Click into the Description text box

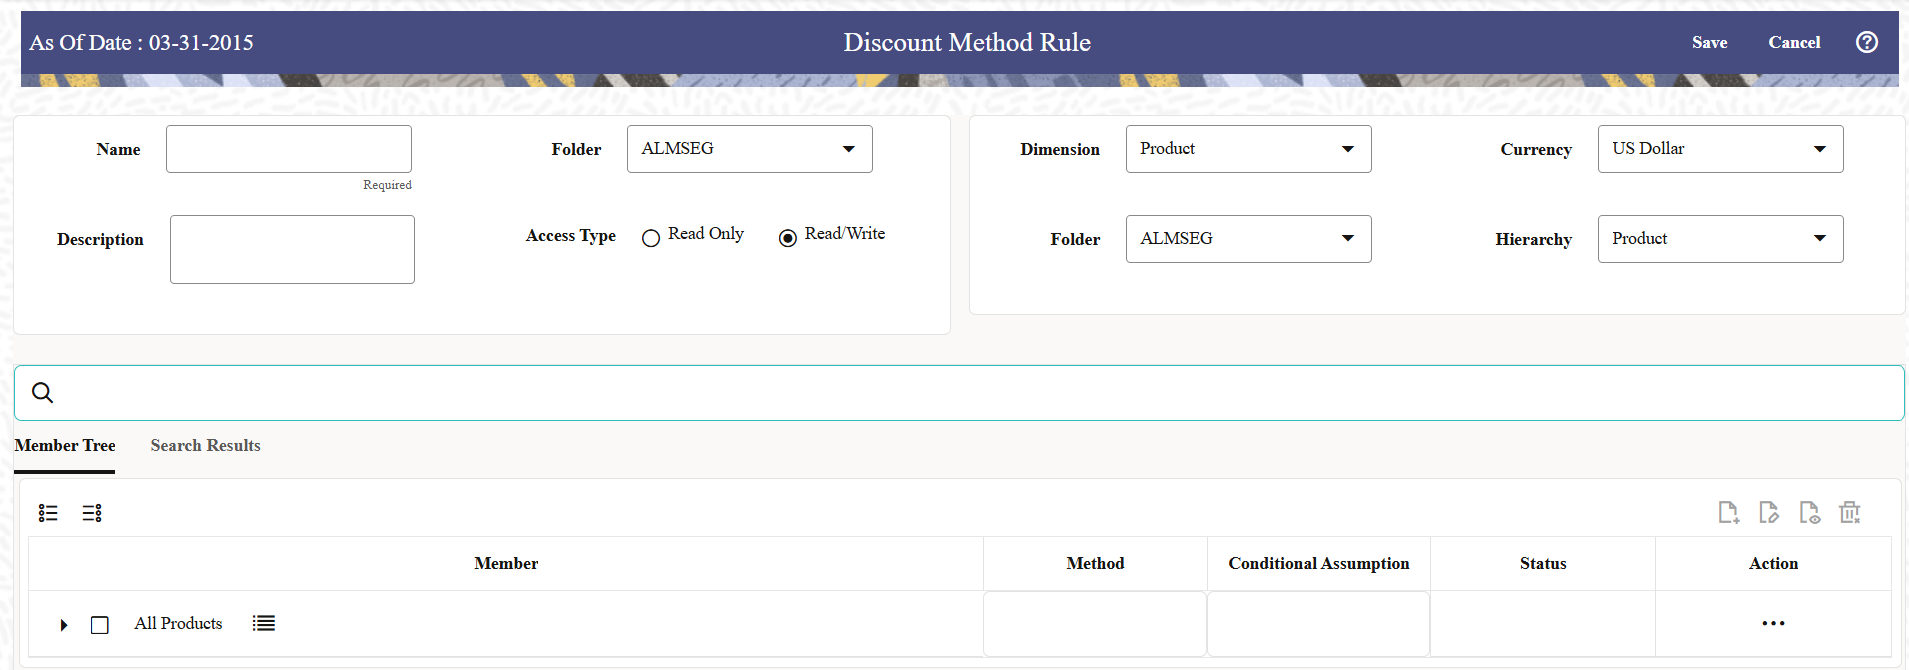292,249
